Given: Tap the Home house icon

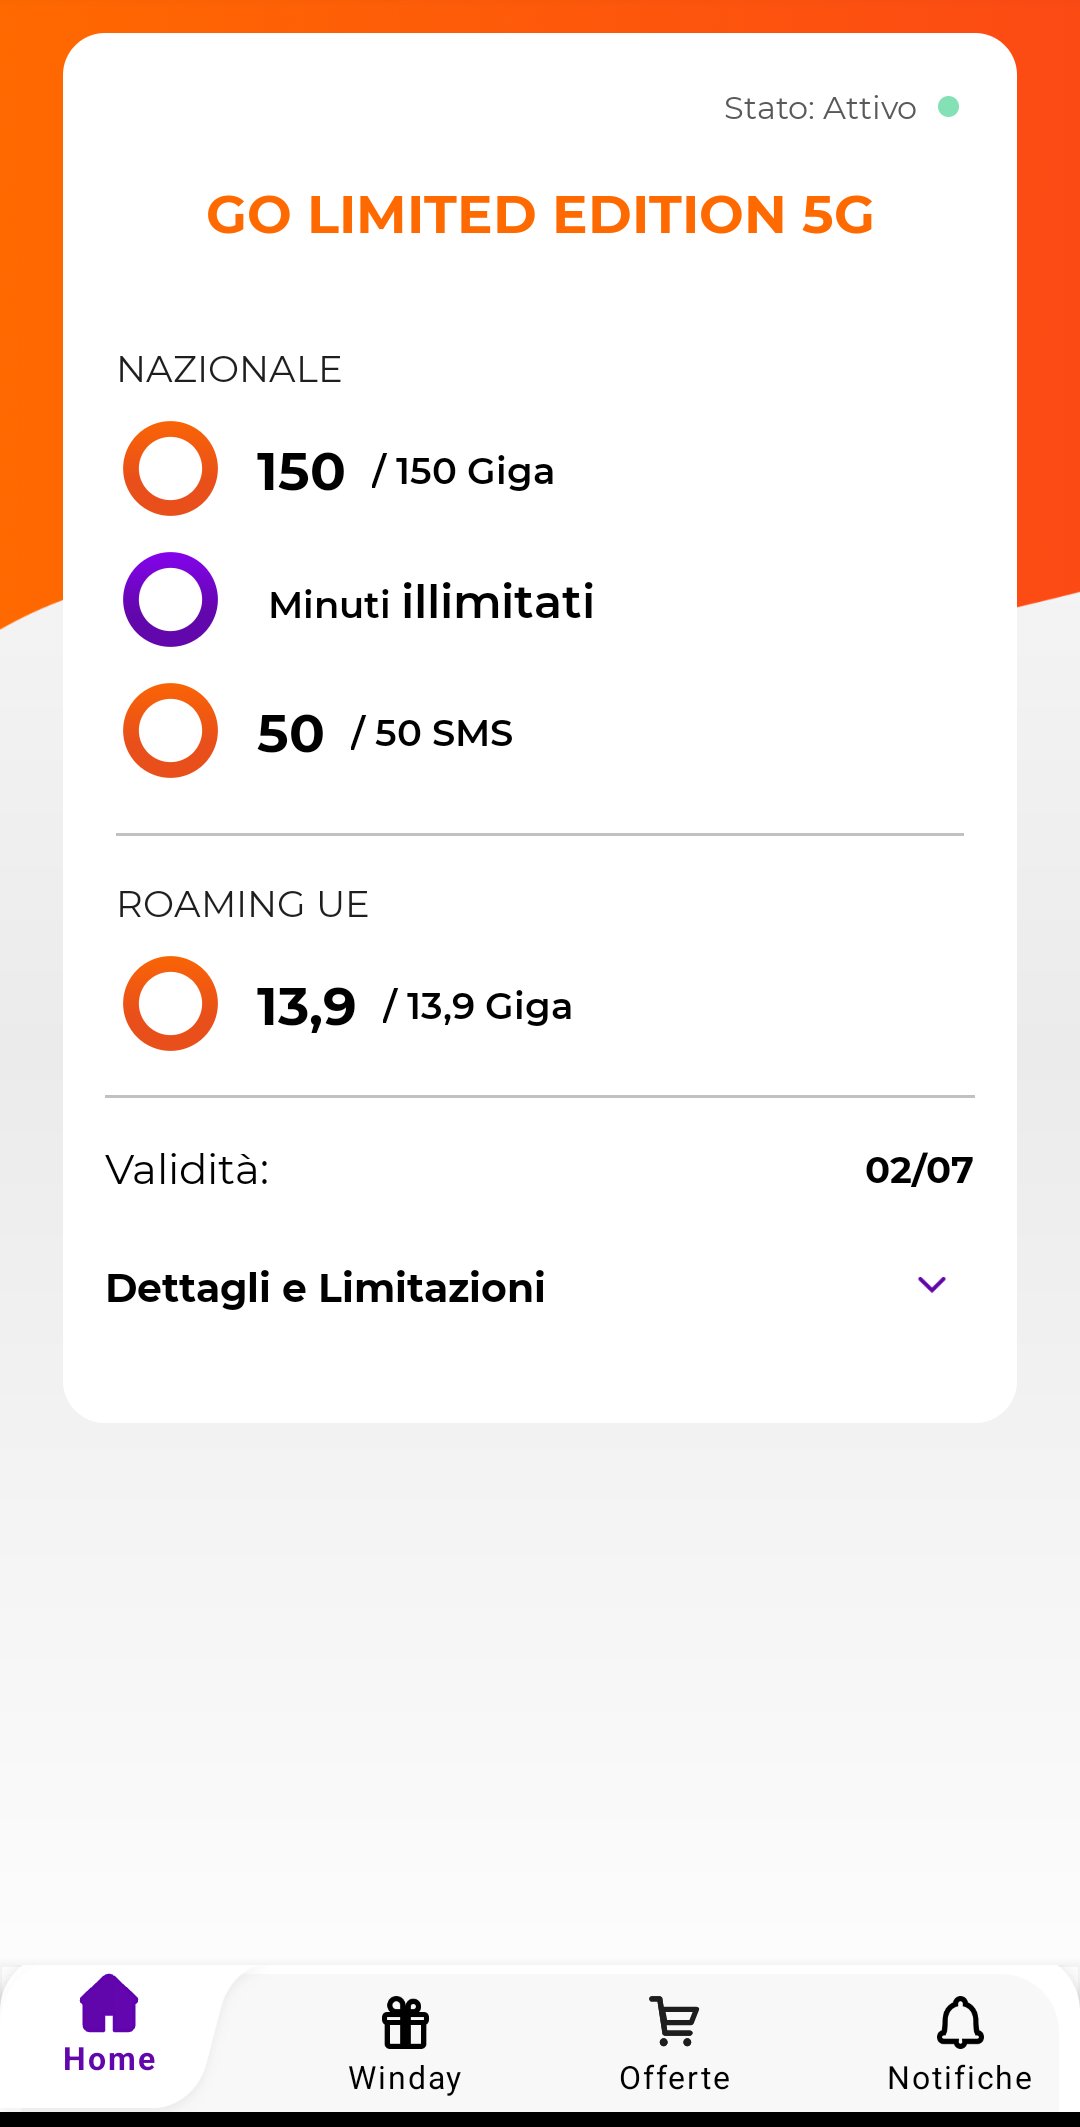Looking at the screenshot, I should coord(109,2003).
